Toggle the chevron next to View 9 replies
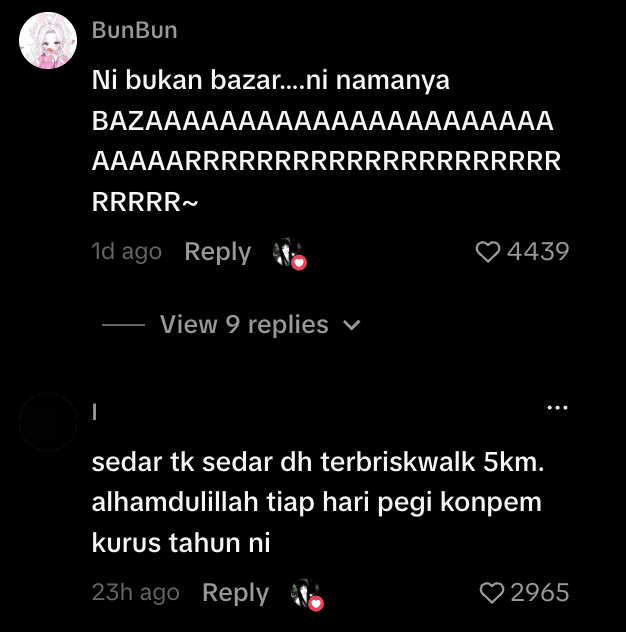 point(351,325)
